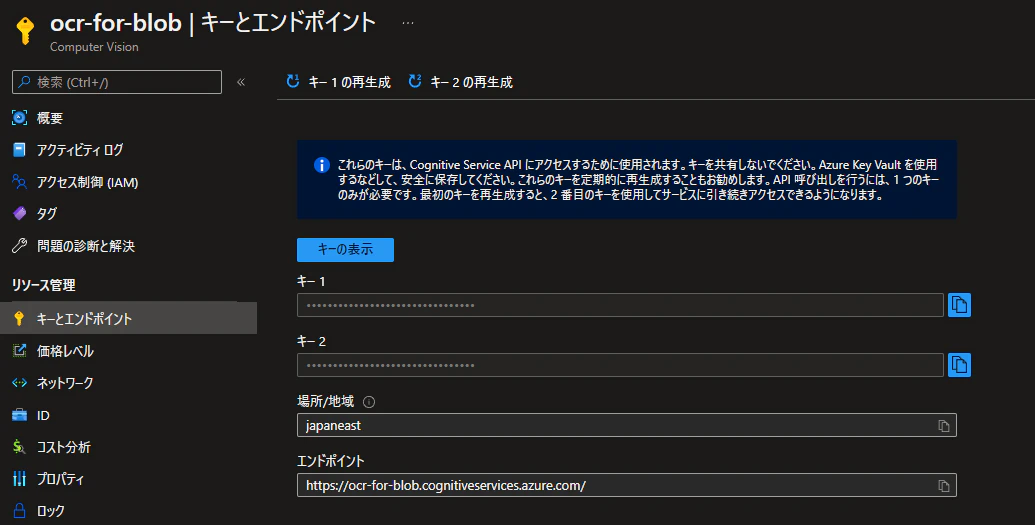
Task: Collapse the sidebar with the double chevron
Action: point(241,82)
